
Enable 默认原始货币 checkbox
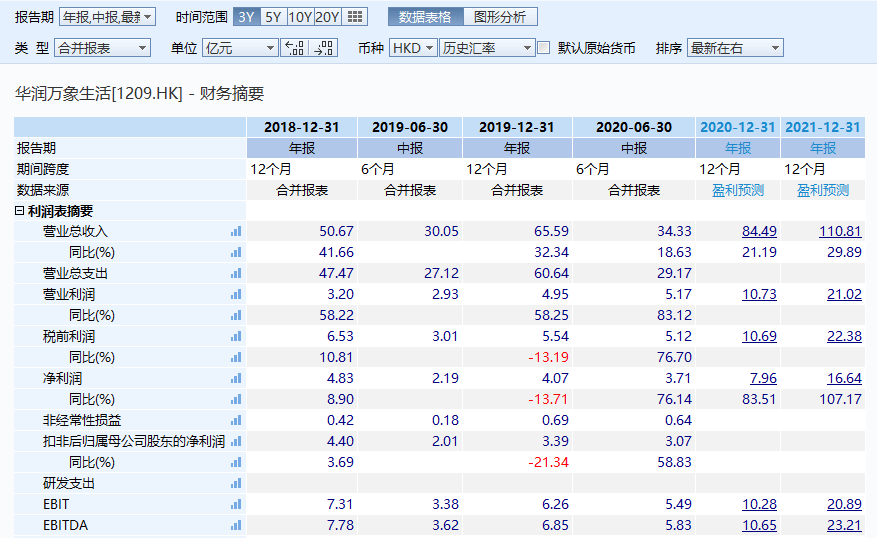(544, 48)
